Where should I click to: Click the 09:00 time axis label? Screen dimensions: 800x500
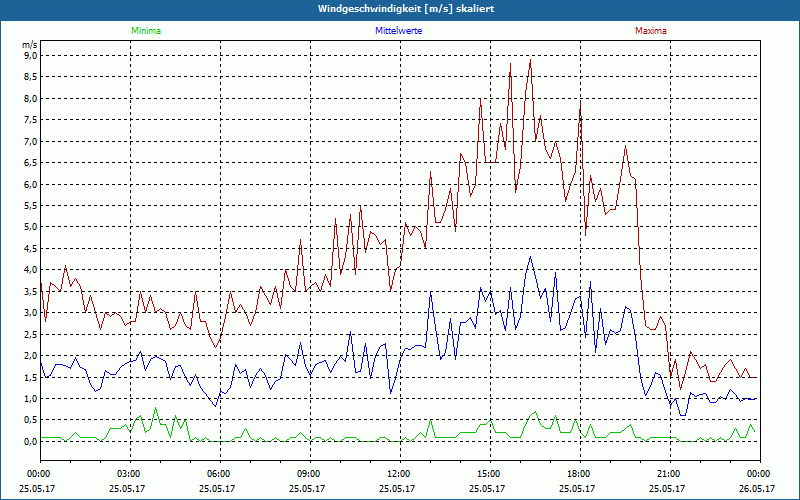coord(307,473)
